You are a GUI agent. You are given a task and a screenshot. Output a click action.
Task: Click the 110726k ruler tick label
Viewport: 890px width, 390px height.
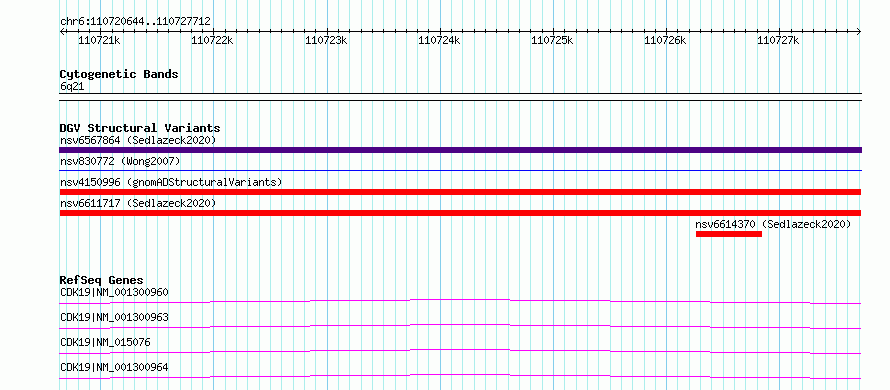(665, 41)
